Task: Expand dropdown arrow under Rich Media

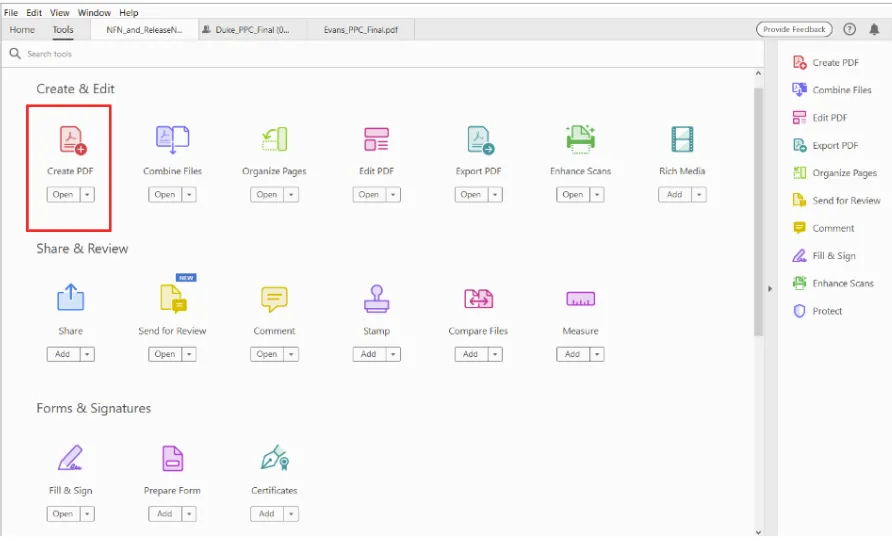Action: [x=699, y=195]
